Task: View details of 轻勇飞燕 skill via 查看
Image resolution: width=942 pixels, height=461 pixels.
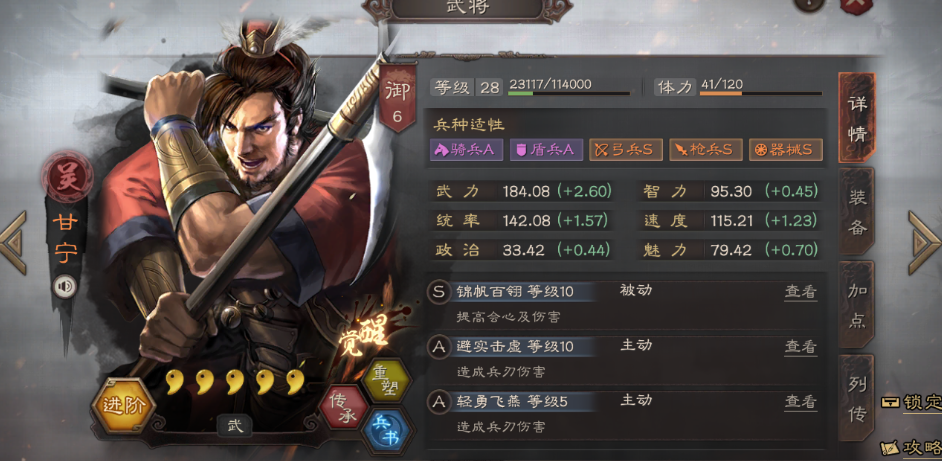Action: point(801,402)
